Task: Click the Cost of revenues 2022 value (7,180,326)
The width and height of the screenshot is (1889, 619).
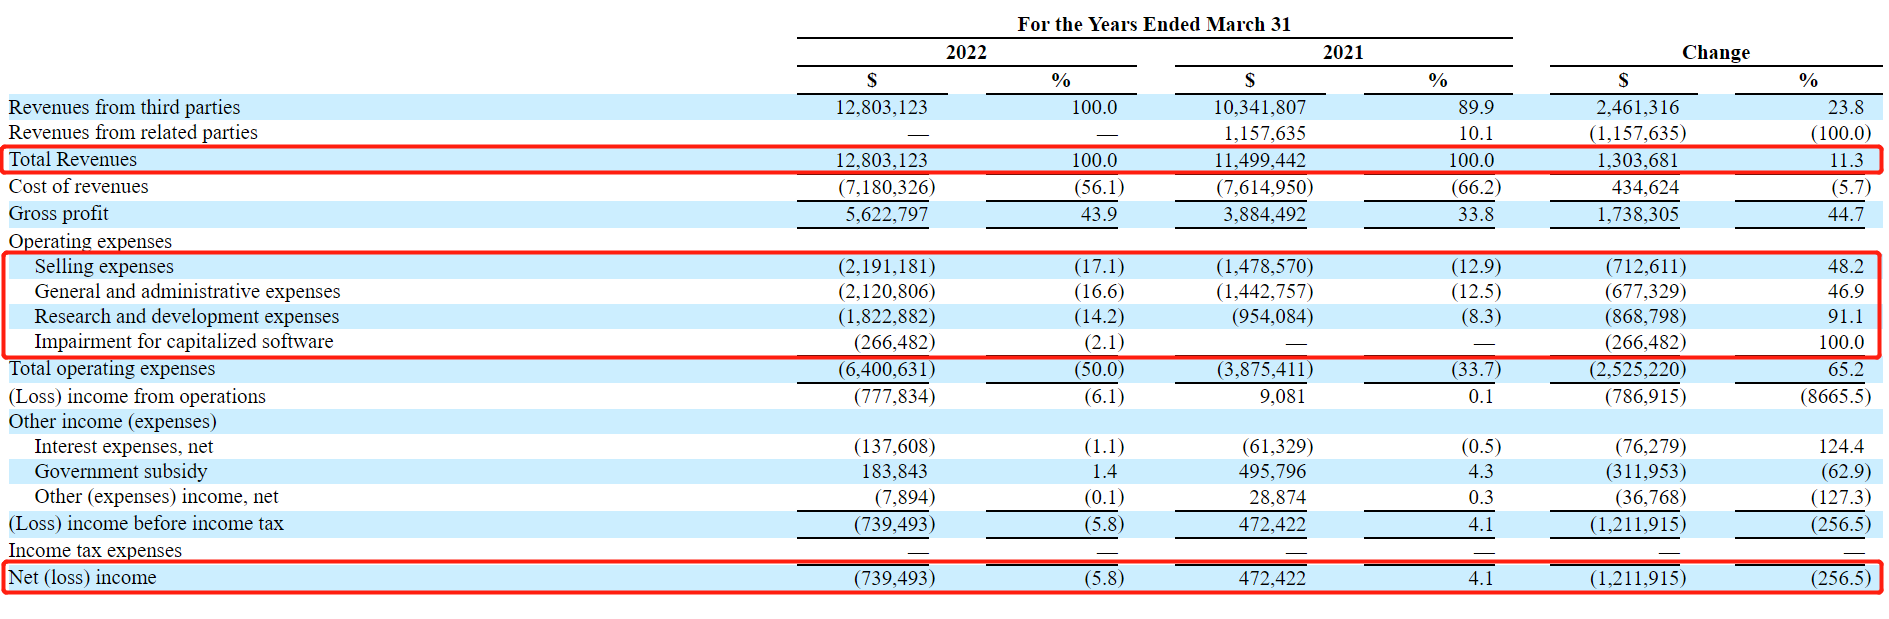Action: [886, 188]
